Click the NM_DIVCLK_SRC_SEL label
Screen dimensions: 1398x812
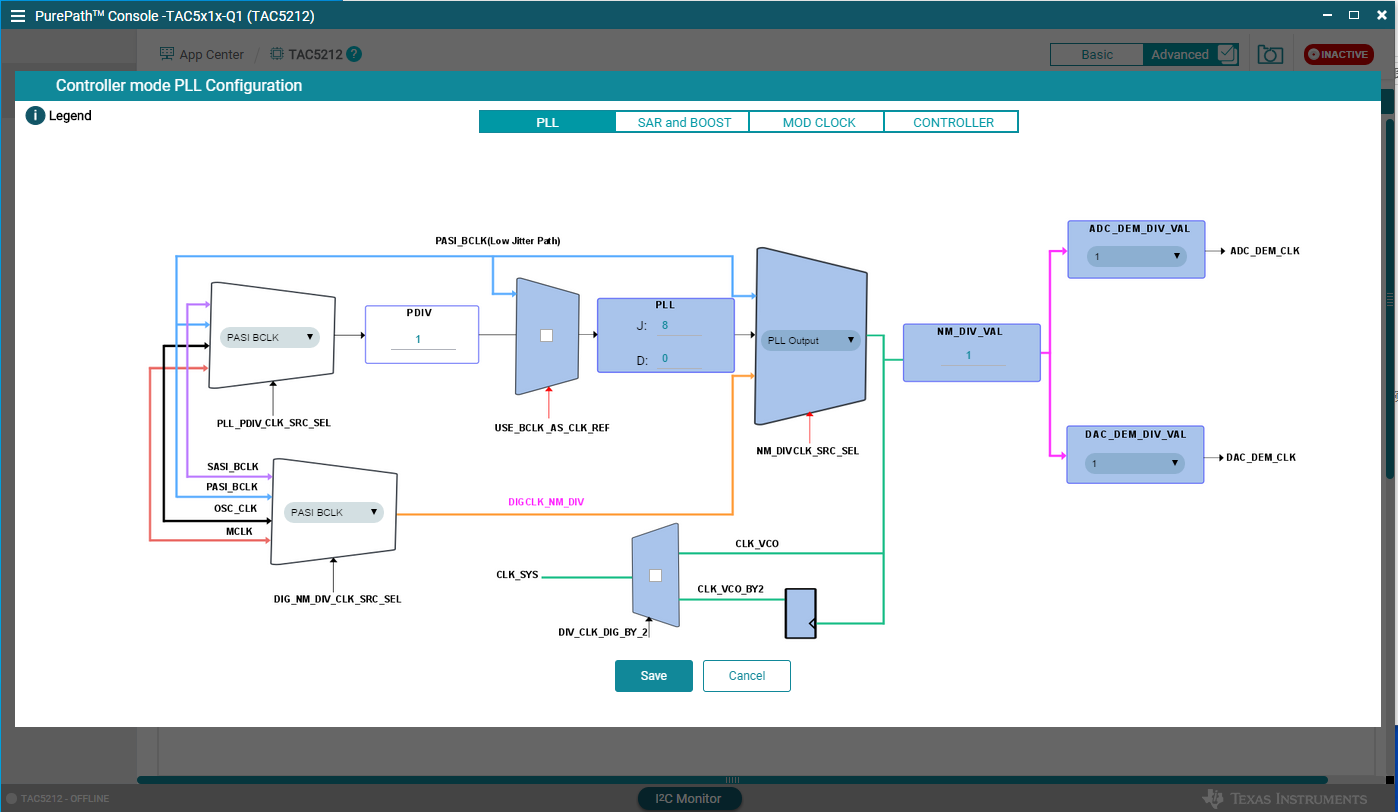point(807,451)
